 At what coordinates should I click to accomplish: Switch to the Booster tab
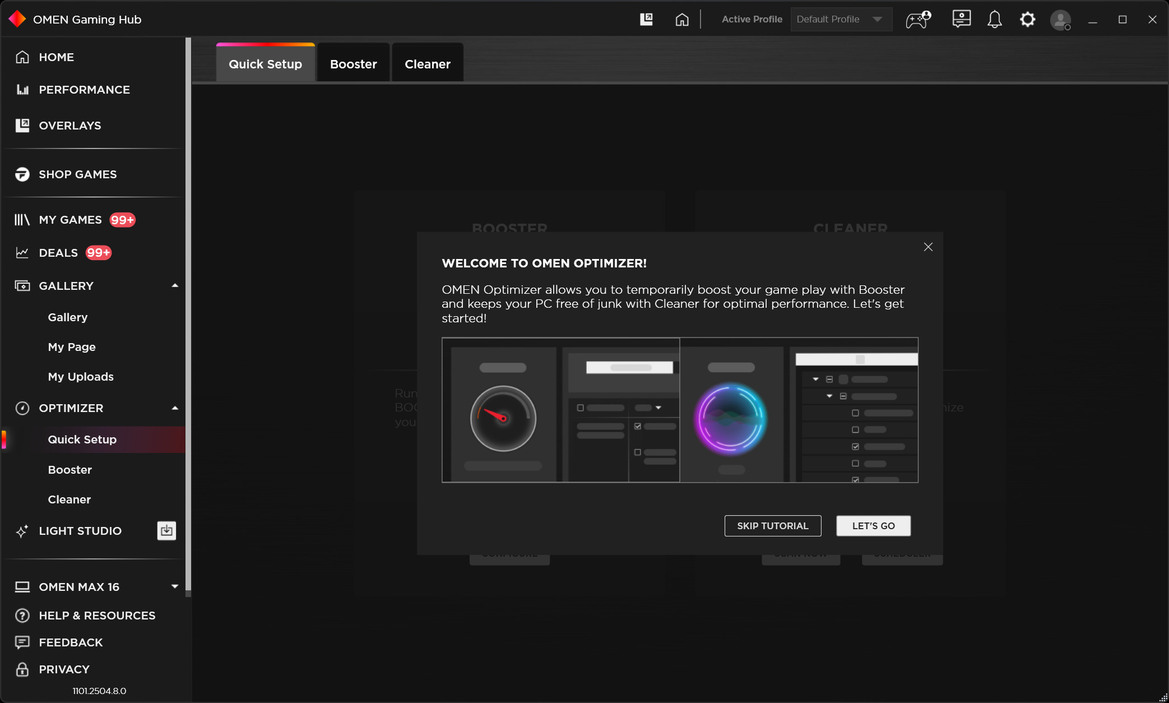point(353,63)
